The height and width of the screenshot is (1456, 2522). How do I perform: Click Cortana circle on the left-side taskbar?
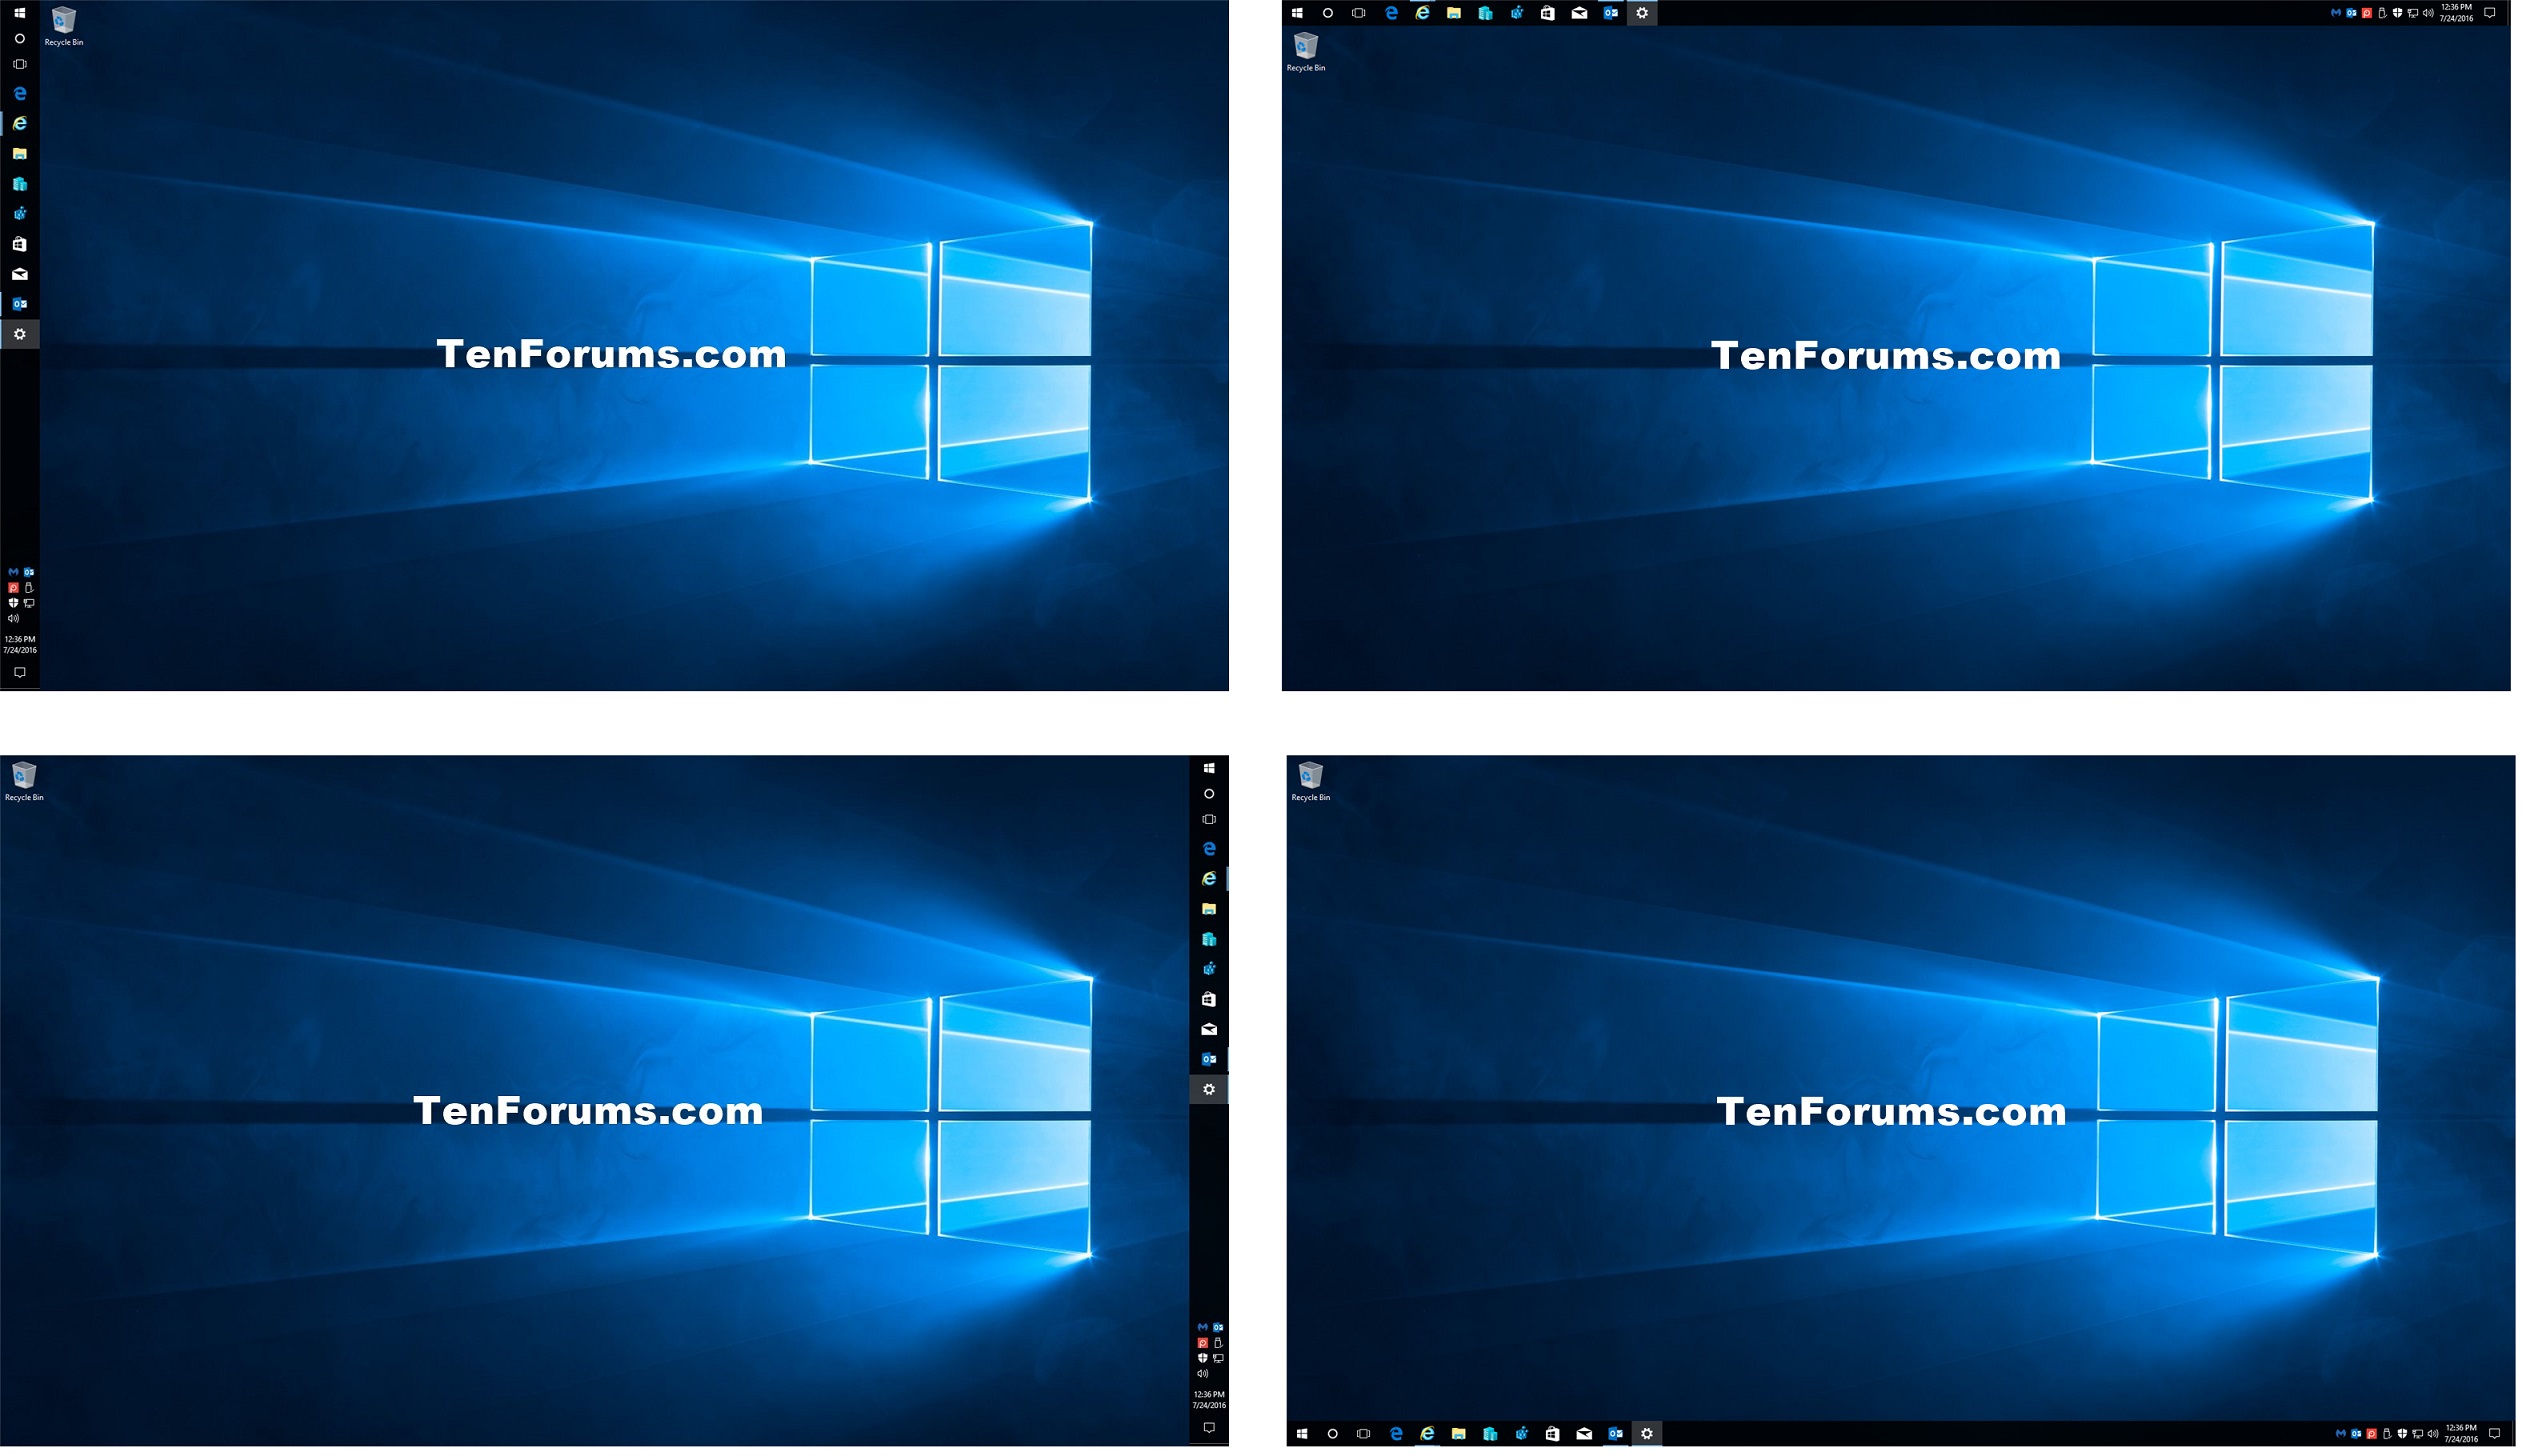19,38
